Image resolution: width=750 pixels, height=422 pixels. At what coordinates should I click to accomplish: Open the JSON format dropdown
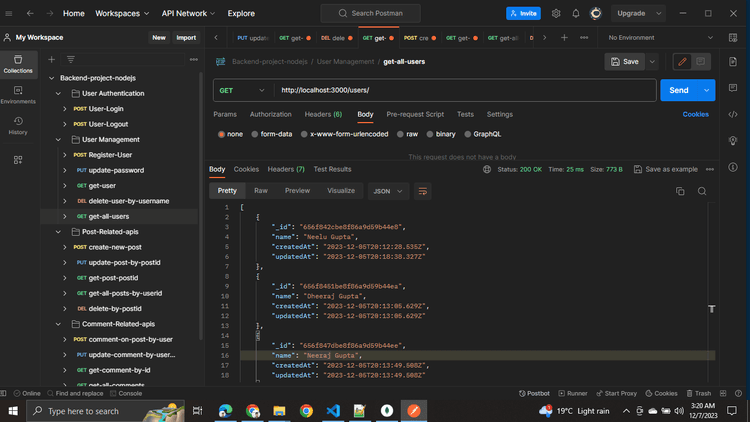tap(388, 191)
